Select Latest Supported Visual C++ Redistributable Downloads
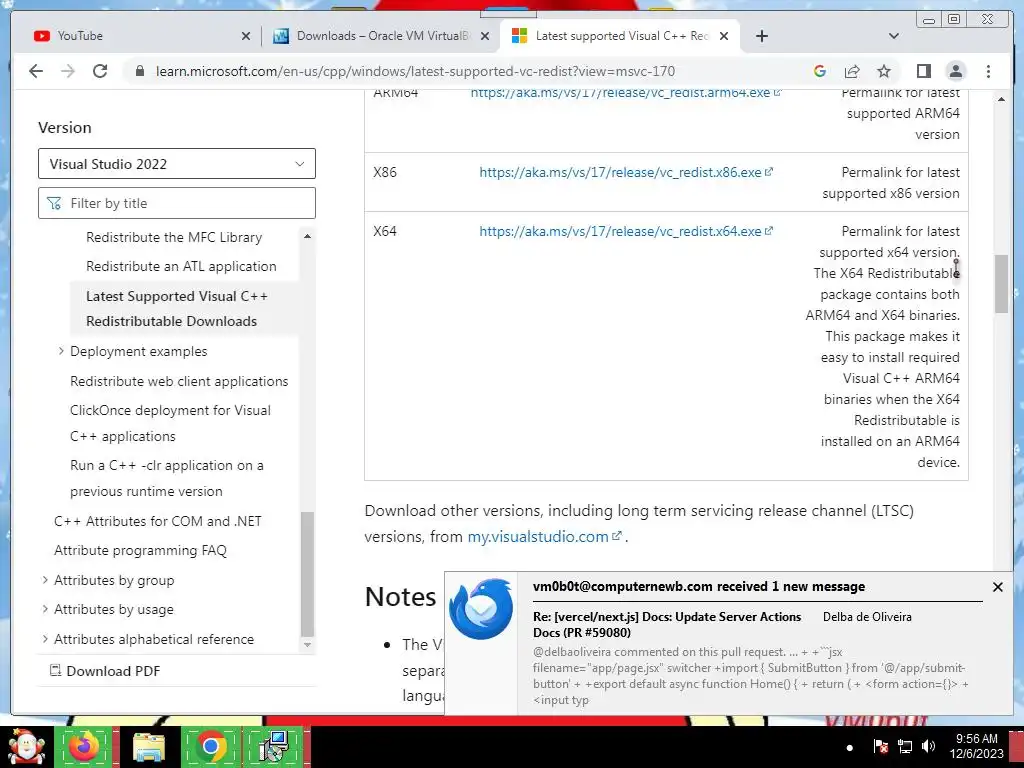The width and height of the screenshot is (1024, 768). [177, 308]
